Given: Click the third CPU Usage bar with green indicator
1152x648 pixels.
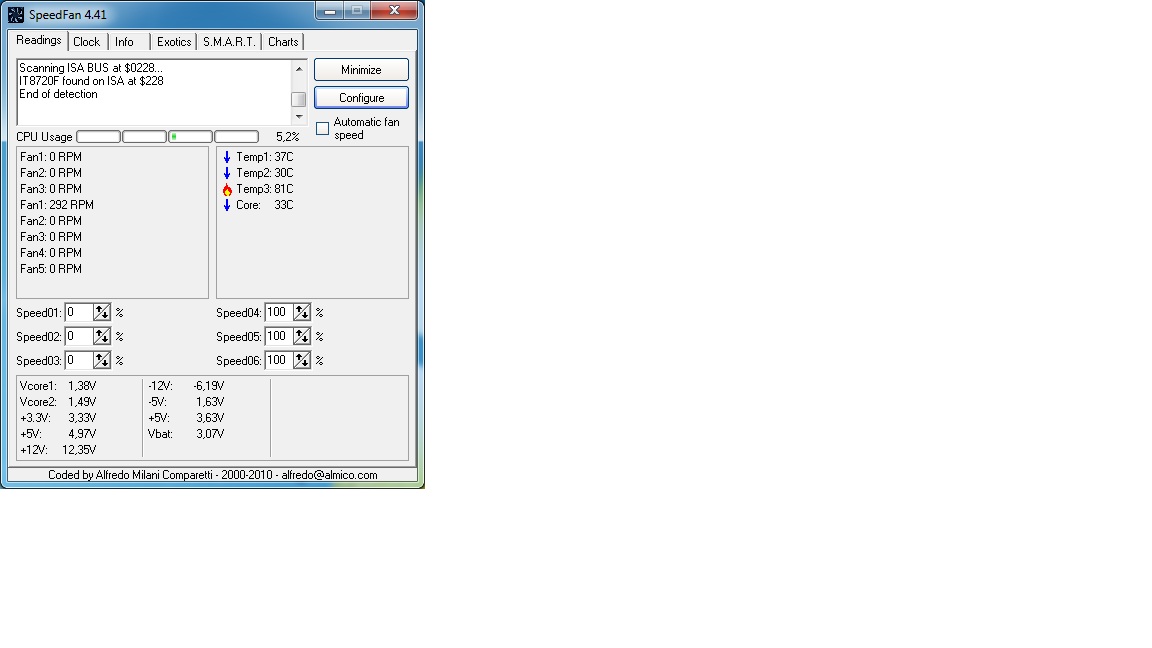Looking at the screenshot, I should (190, 137).
